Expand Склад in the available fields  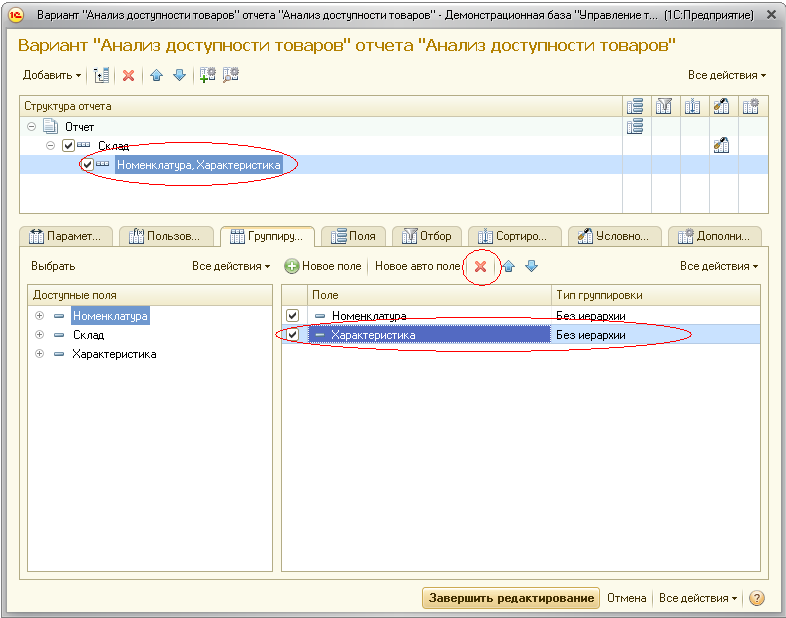pos(40,335)
